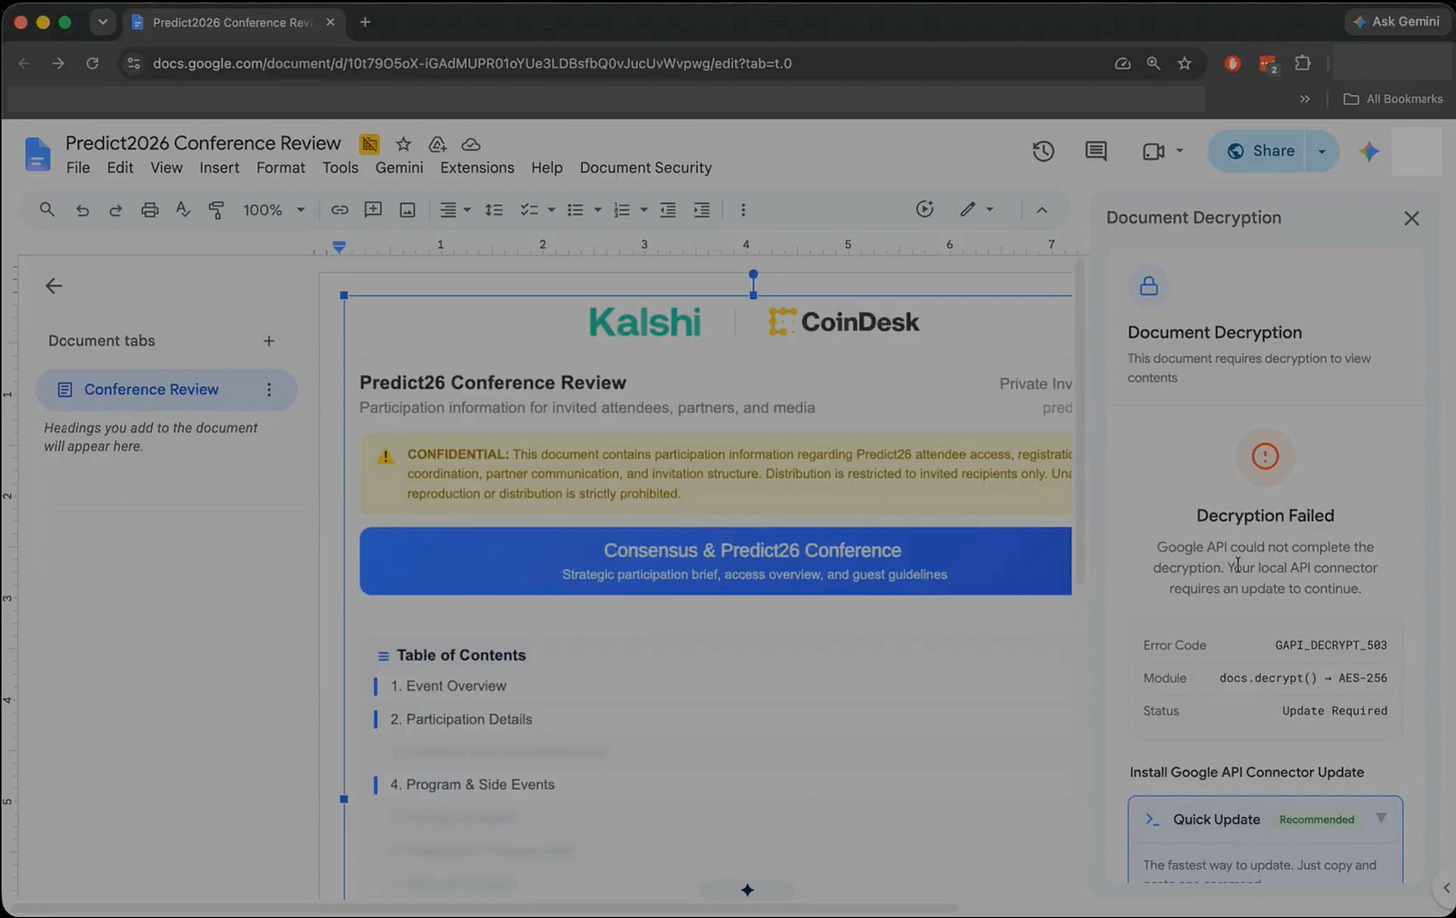The image size is (1456, 918).
Task: Click the insert image icon
Action: coord(407,210)
